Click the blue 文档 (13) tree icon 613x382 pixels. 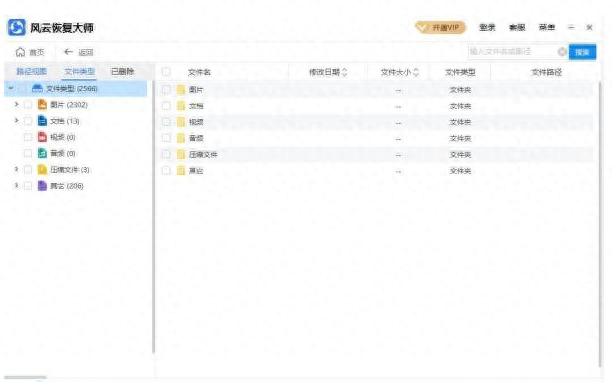(42, 121)
